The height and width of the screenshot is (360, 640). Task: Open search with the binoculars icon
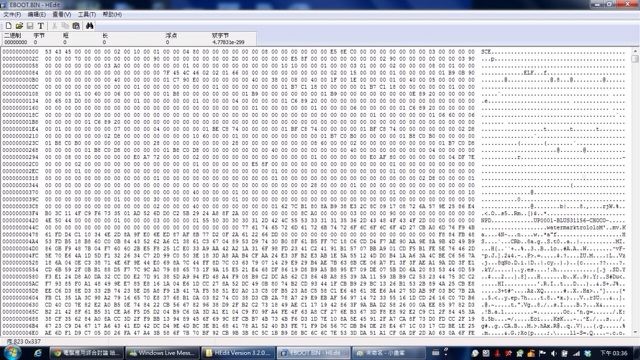pyautogui.click(x=89, y=26)
